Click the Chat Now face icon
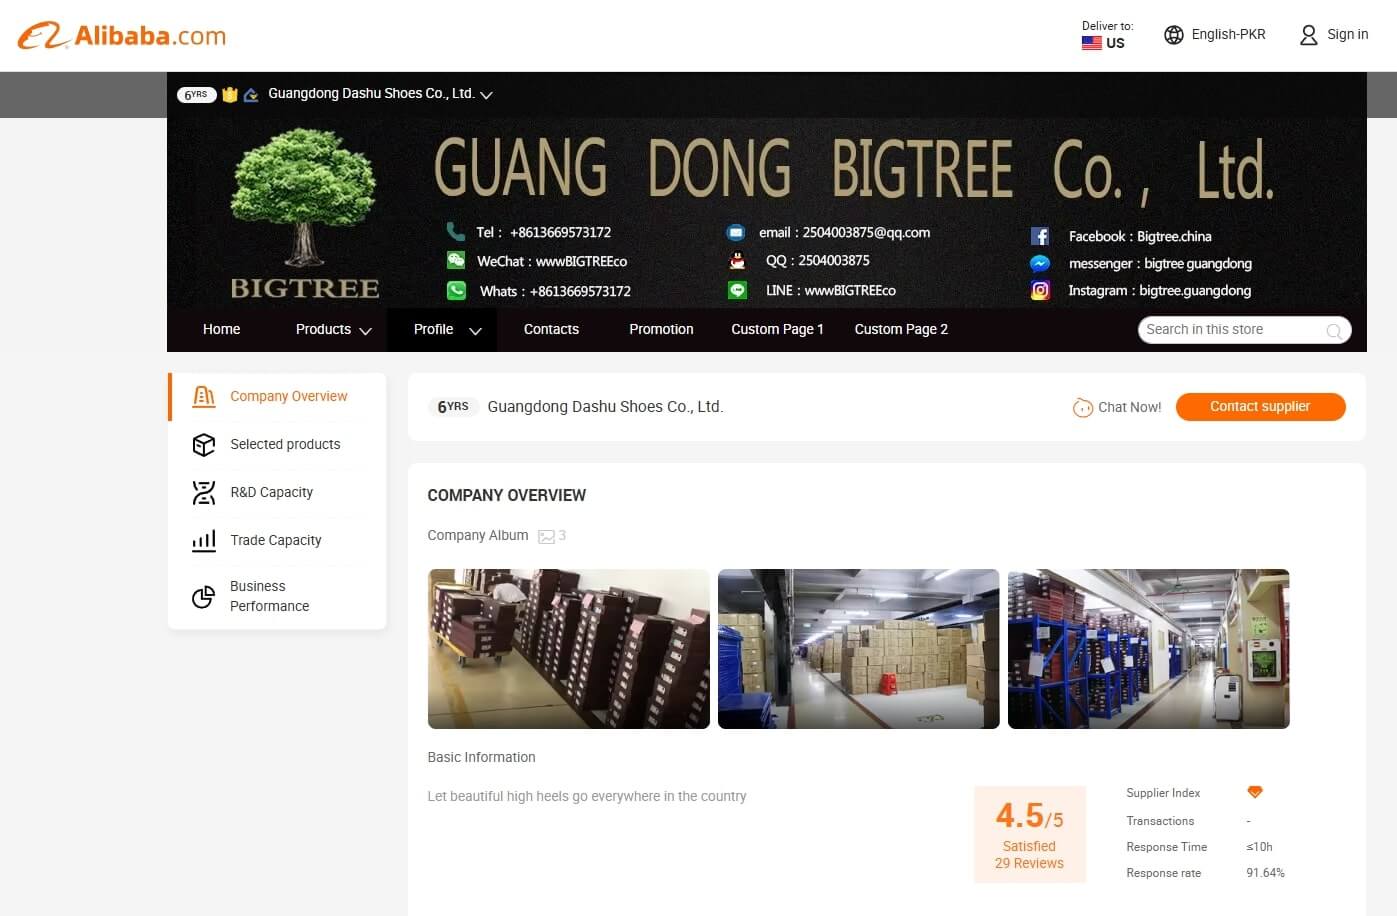Image resolution: width=1397 pixels, height=916 pixels. (x=1083, y=407)
